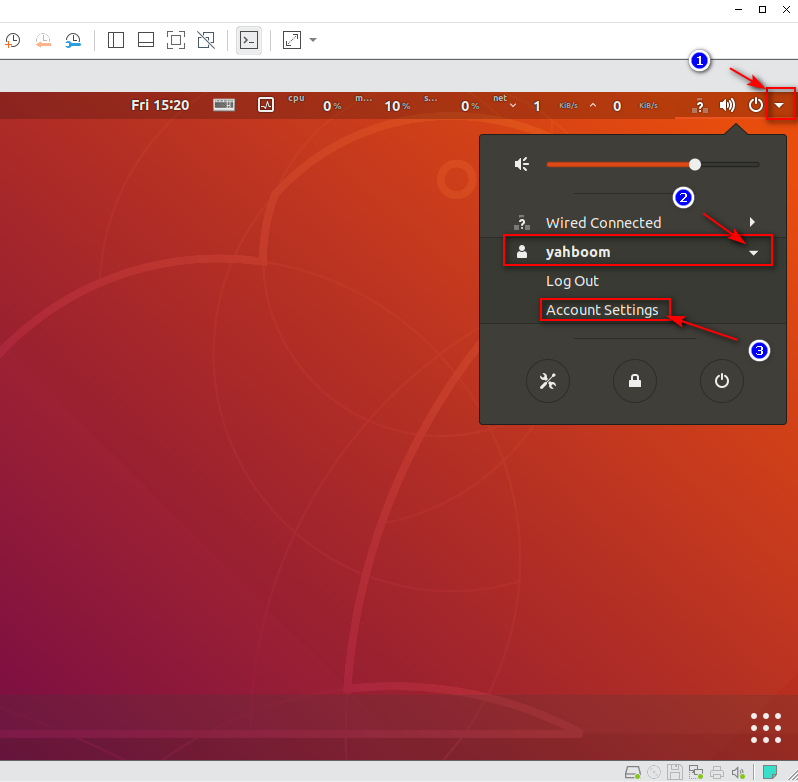
Task: Open the snapshot manager icon
Action: pyautogui.click(x=73, y=40)
